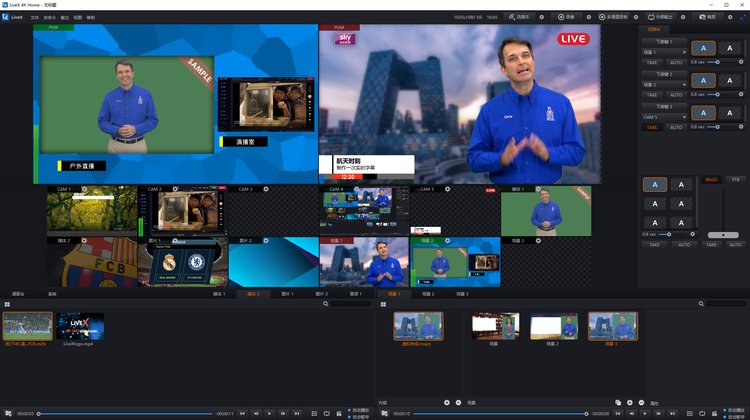Select the FCB football video thumbnail
This screenshot has height=420, width=750.
point(28,325)
